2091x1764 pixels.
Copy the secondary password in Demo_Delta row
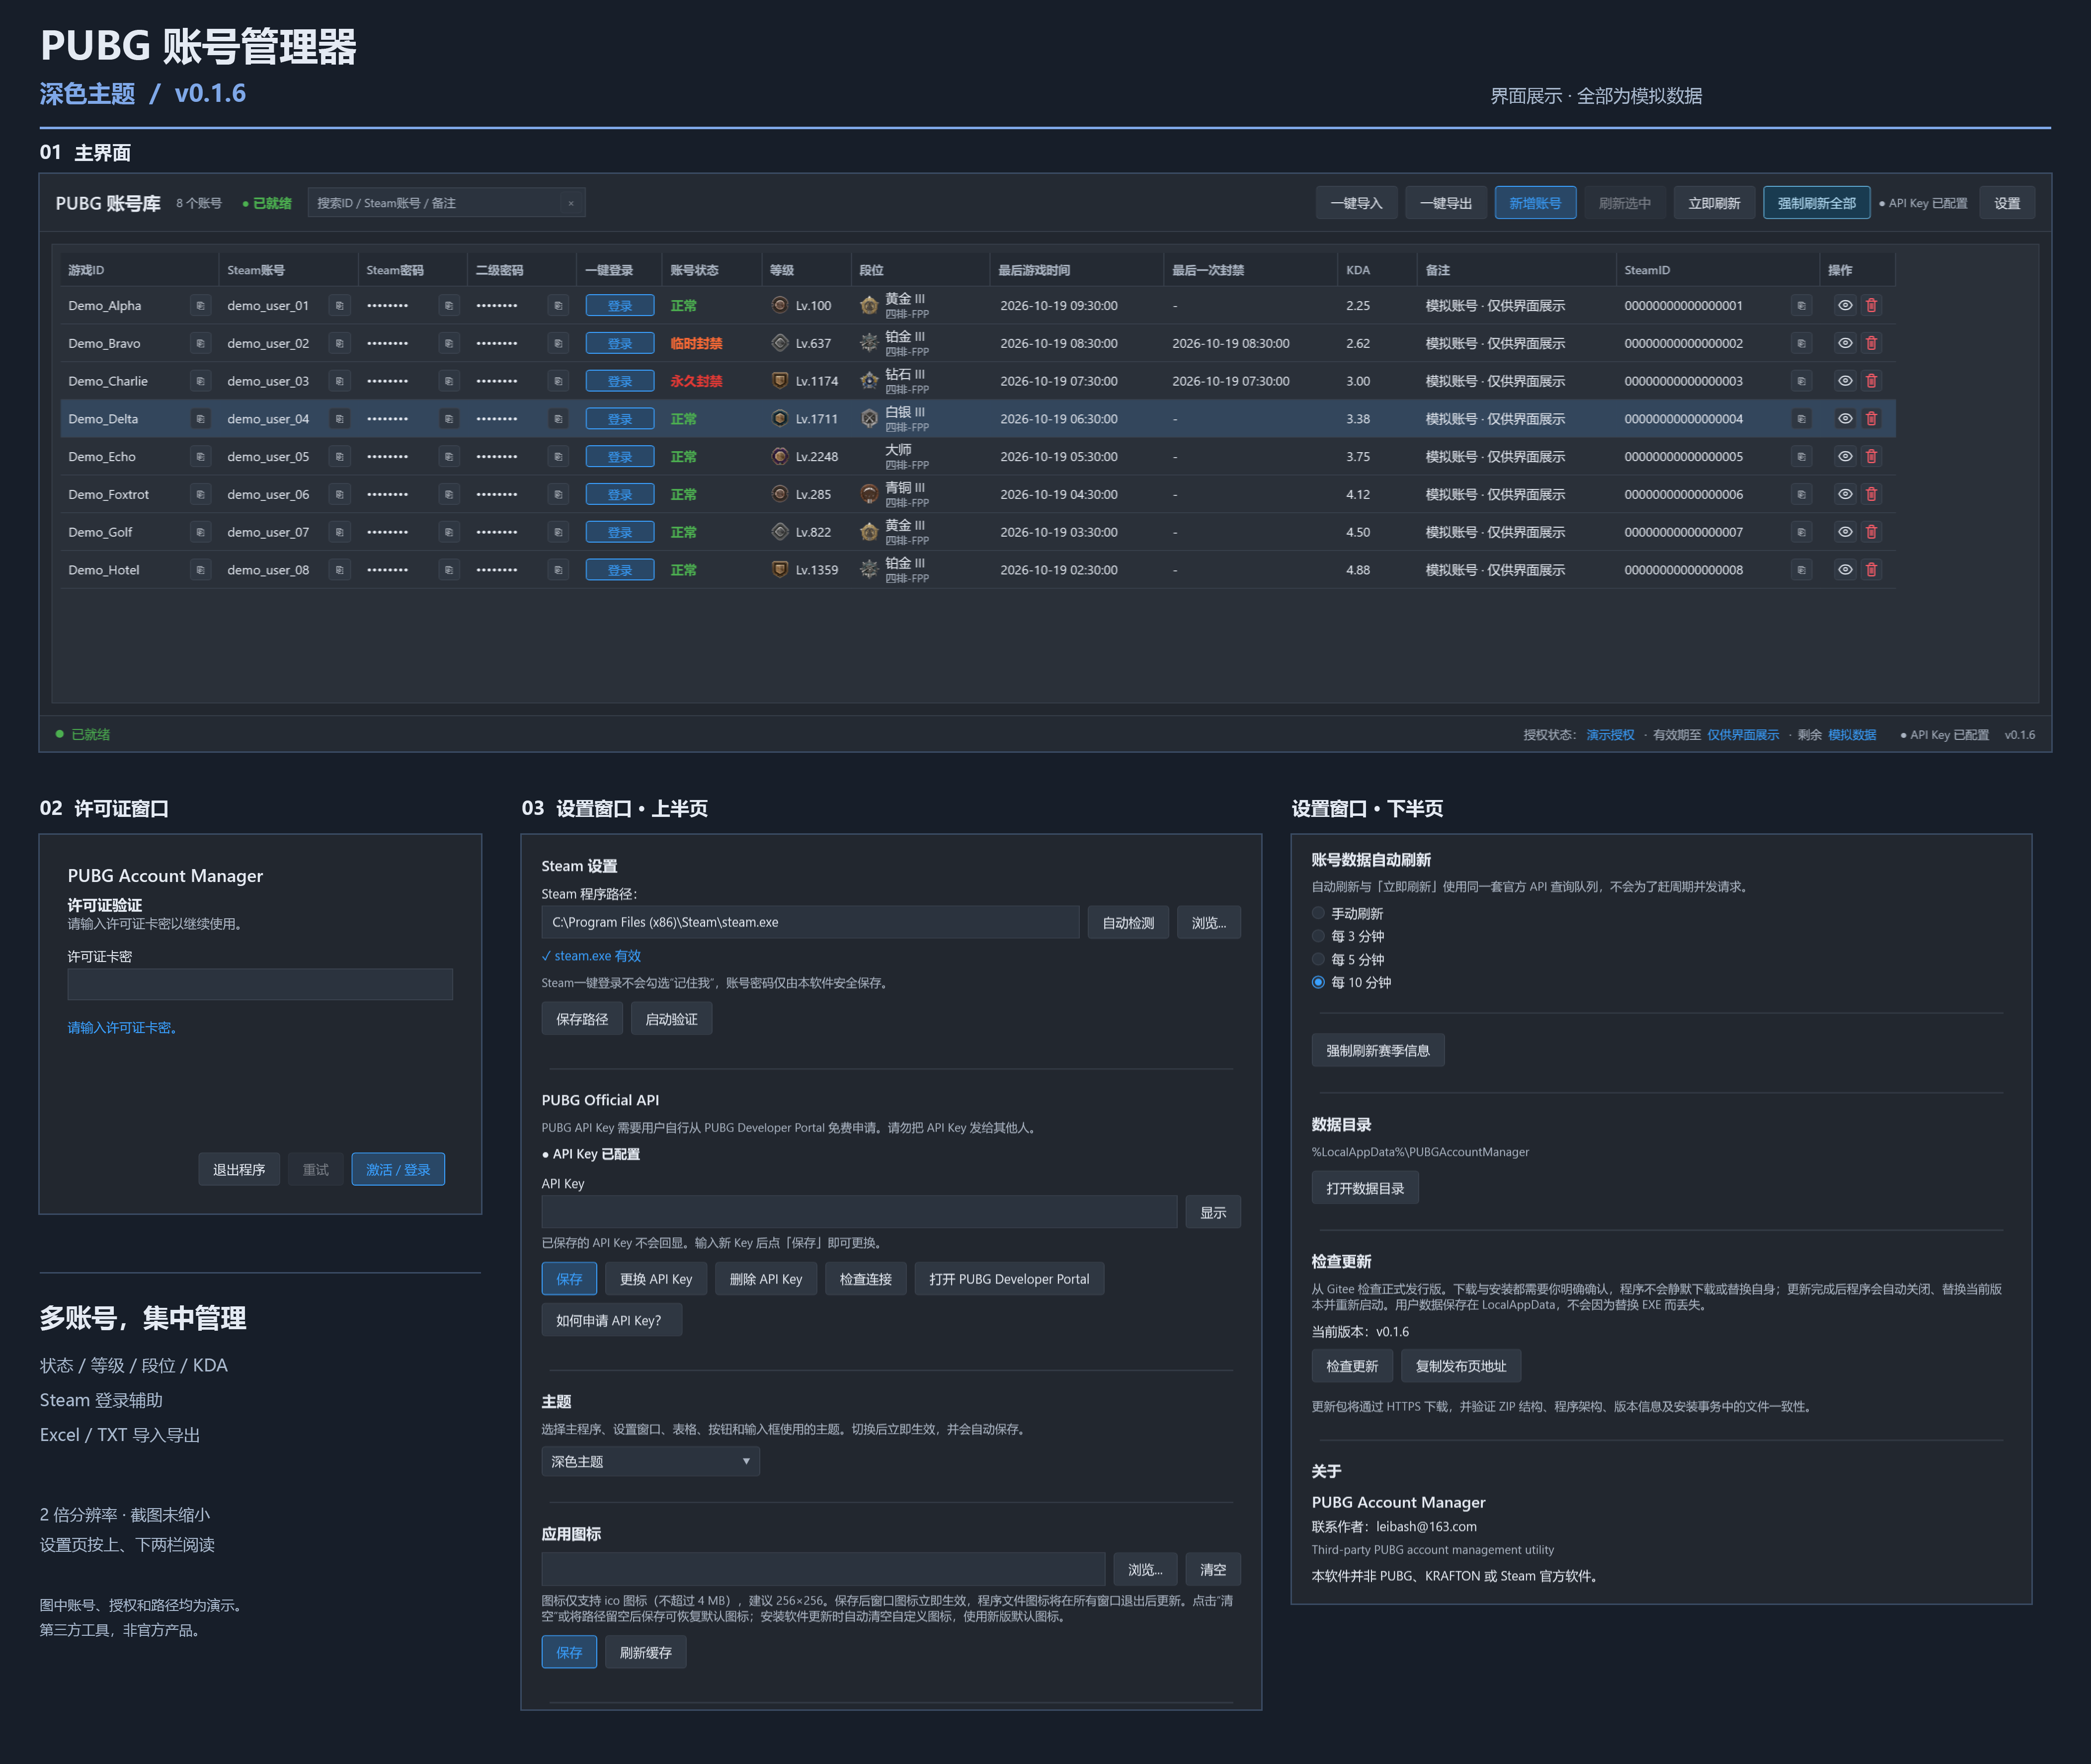click(558, 419)
